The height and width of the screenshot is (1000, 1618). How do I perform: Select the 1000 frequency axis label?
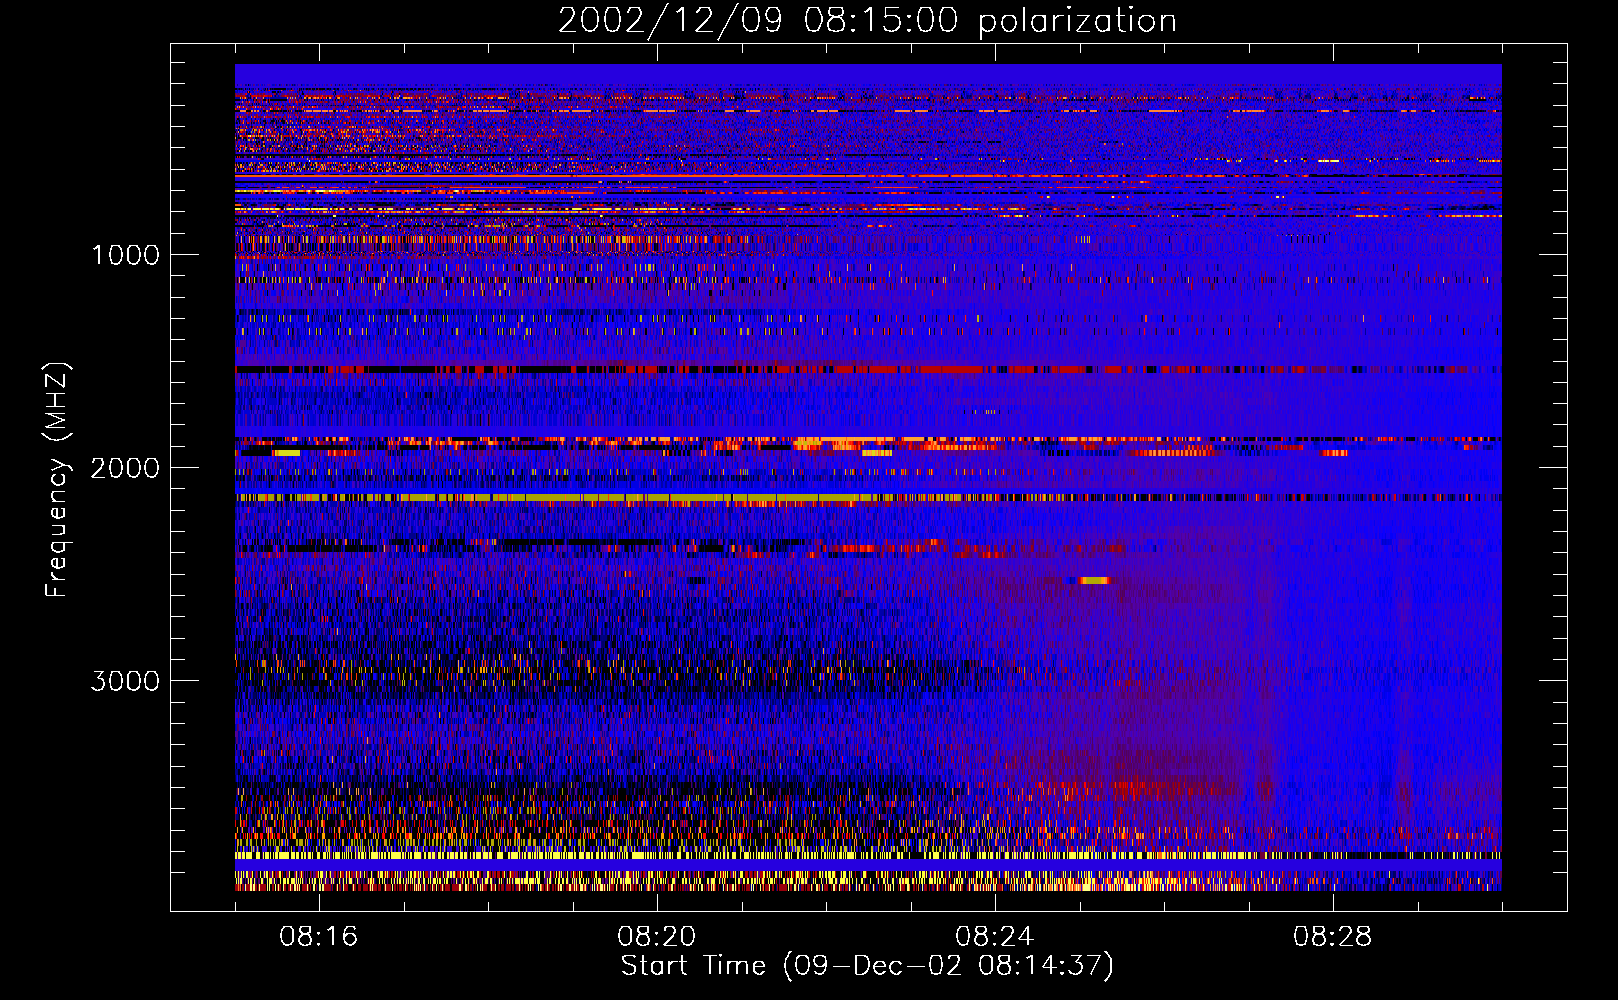tap(125, 255)
